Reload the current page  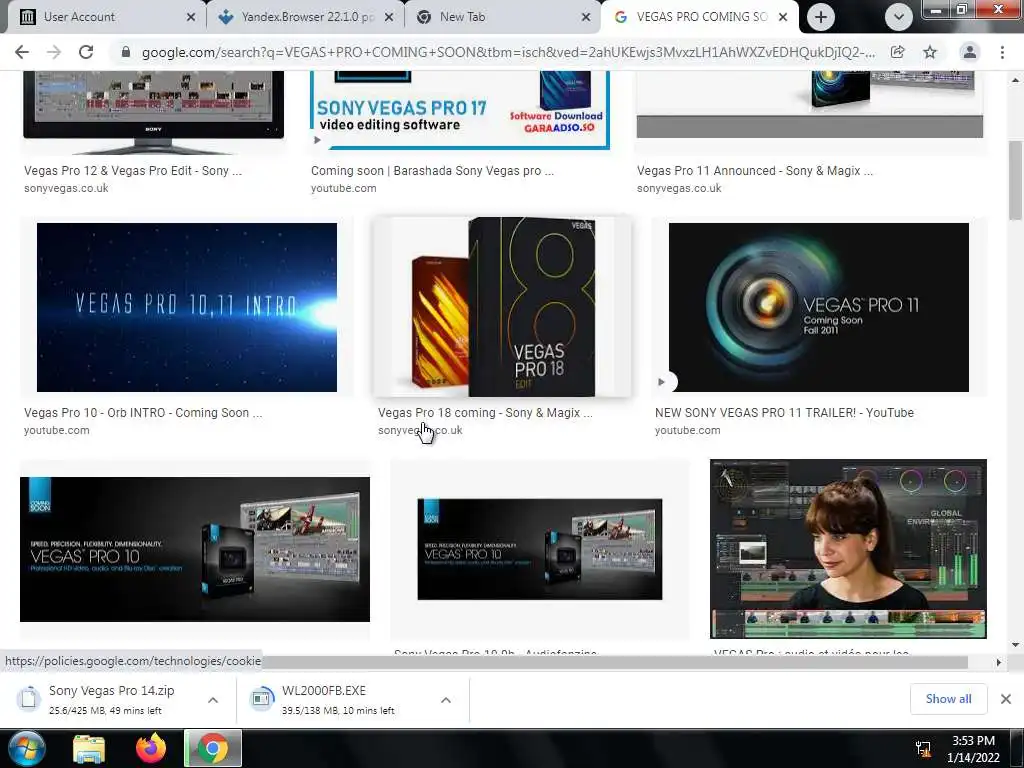click(x=86, y=52)
